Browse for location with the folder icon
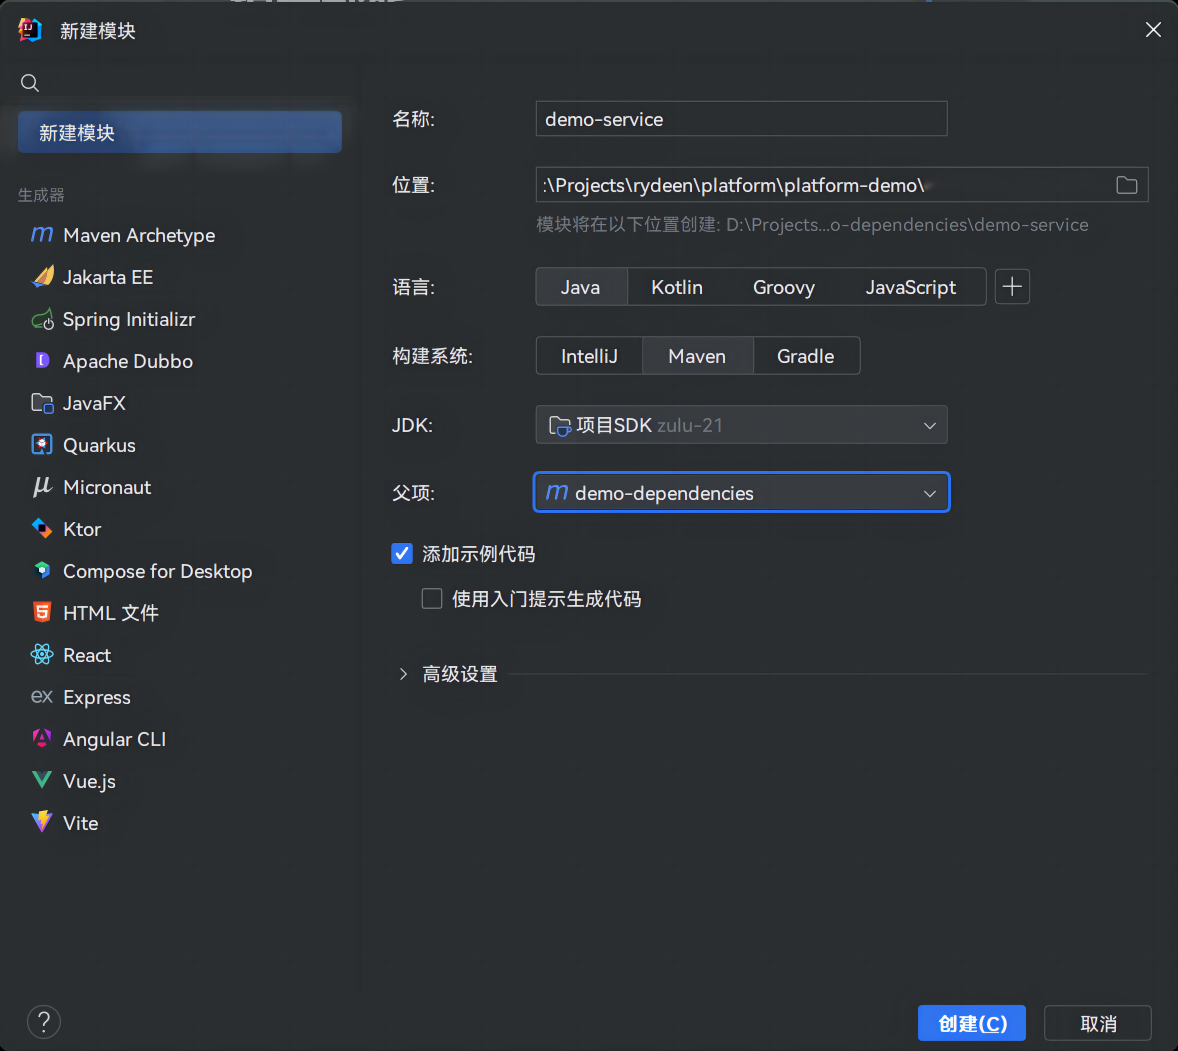 [x=1126, y=185]
